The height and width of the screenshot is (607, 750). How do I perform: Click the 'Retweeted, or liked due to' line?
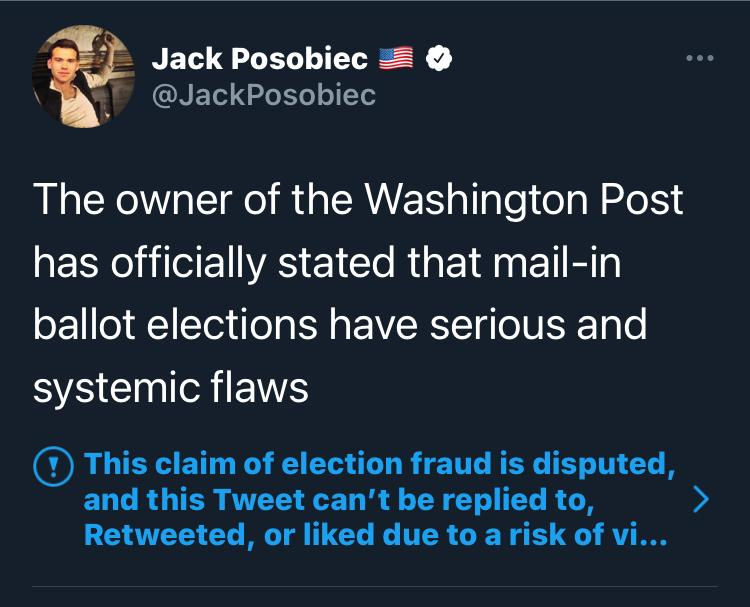point(375,534)
